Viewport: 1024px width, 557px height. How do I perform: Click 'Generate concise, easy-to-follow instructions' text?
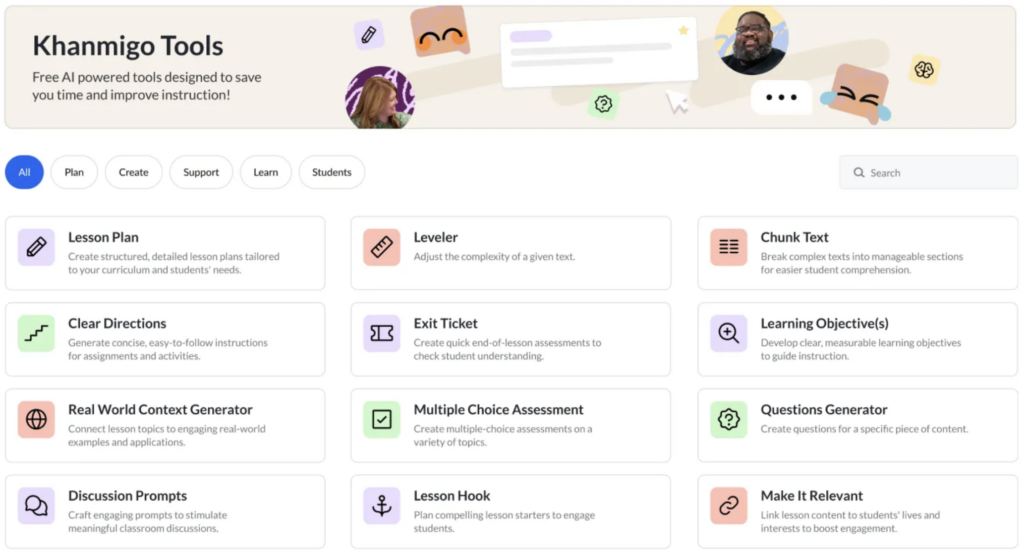click(168, 343)
